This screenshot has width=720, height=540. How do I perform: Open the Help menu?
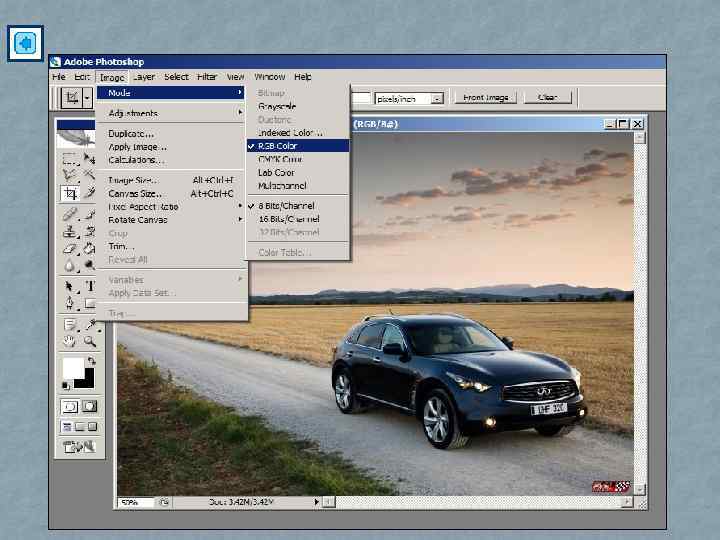[x=303, y=77]
